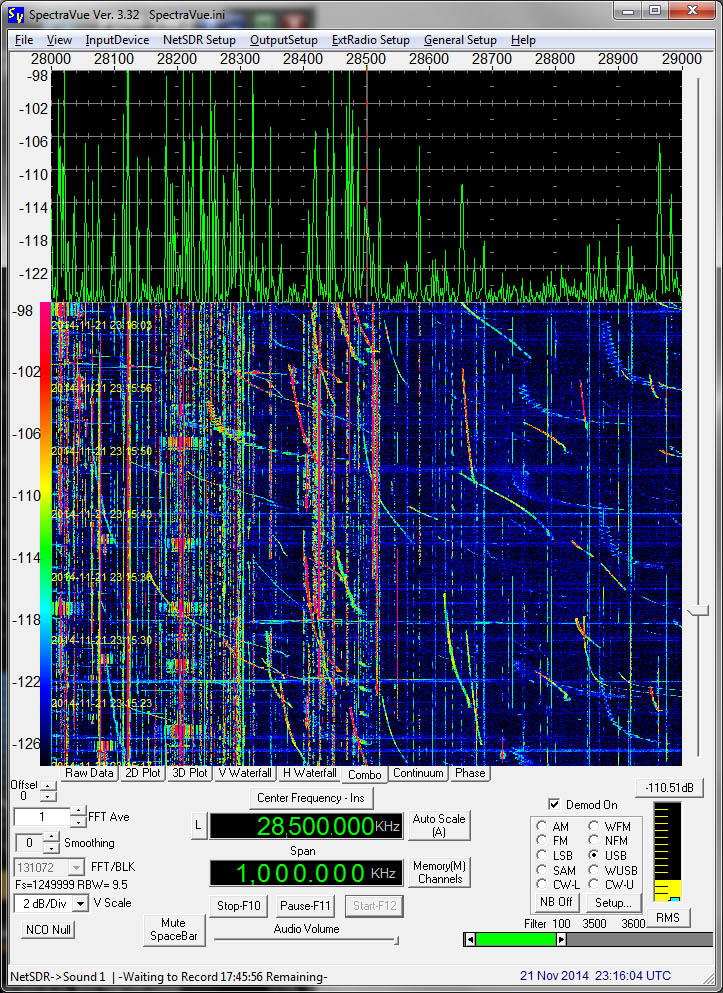
Task: Toggle the NB Off noise blanker button
Action: tap(556, 902)
